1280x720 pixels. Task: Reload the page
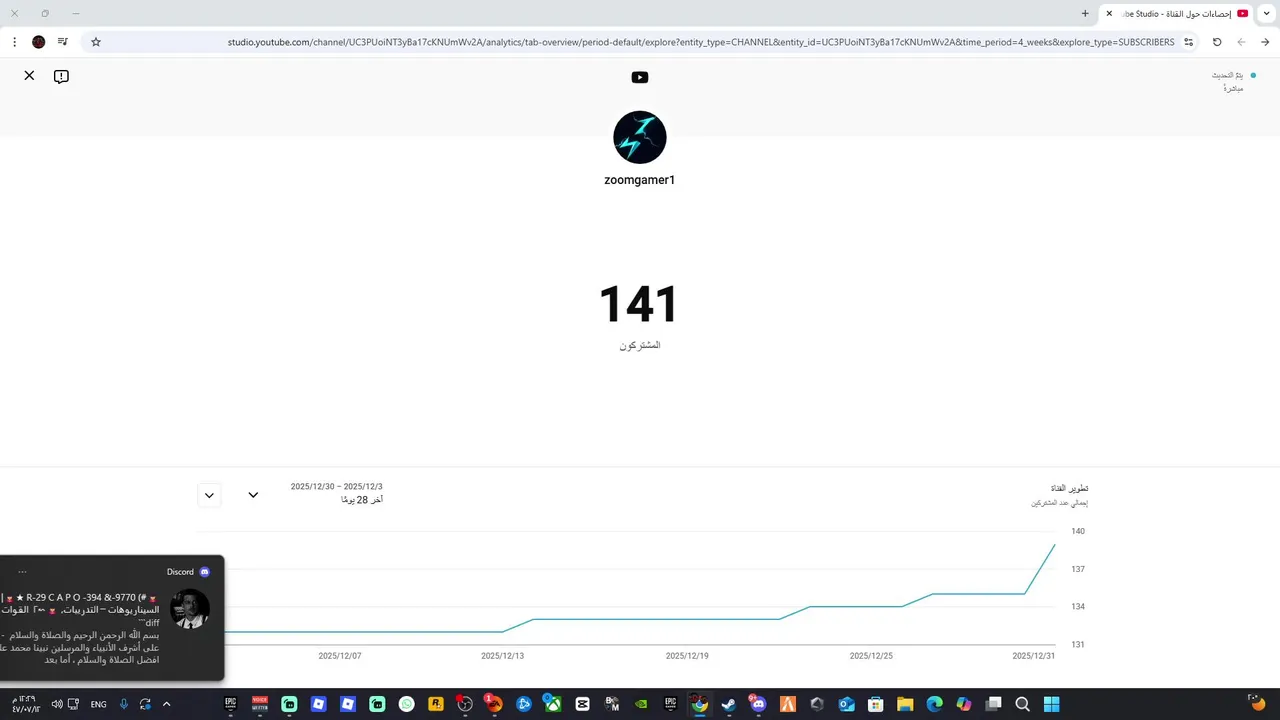click(1217, 42)
